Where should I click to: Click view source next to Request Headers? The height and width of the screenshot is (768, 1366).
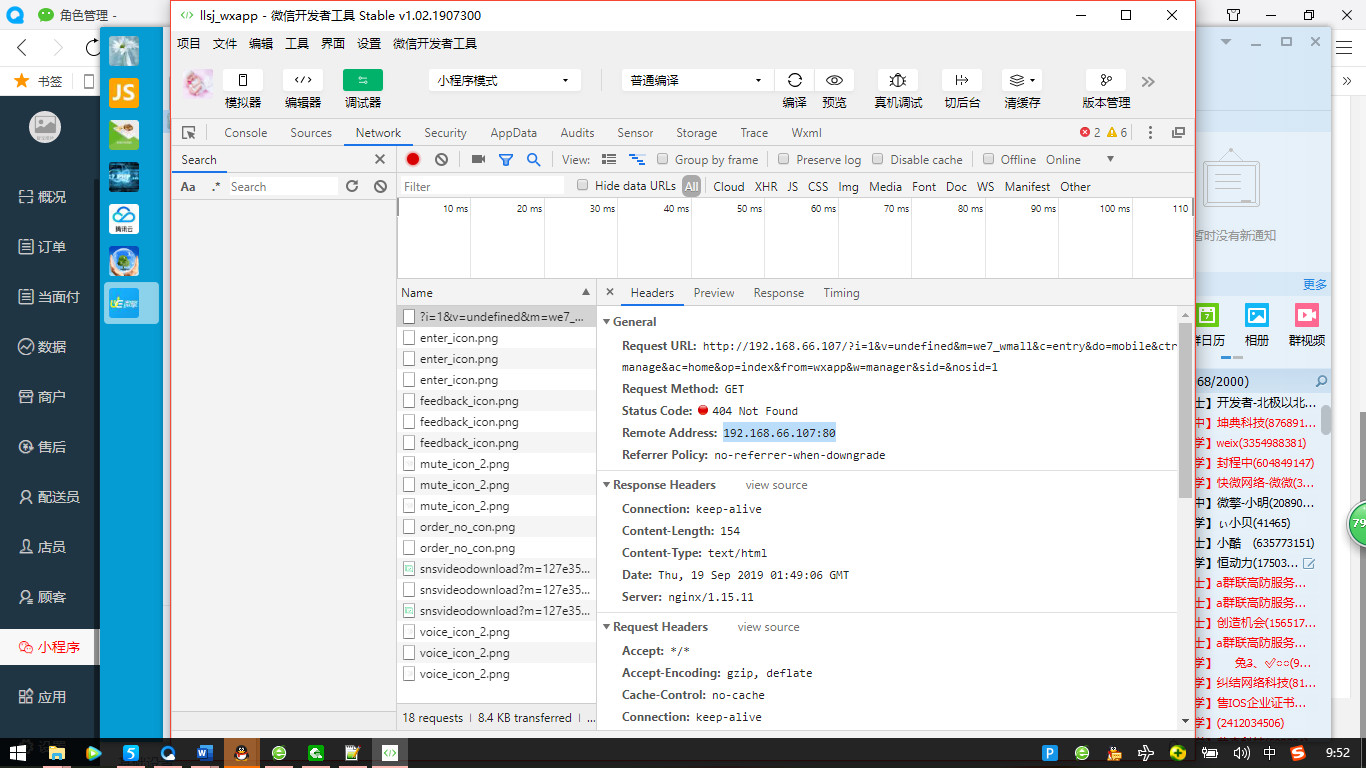tap(768, 627)
